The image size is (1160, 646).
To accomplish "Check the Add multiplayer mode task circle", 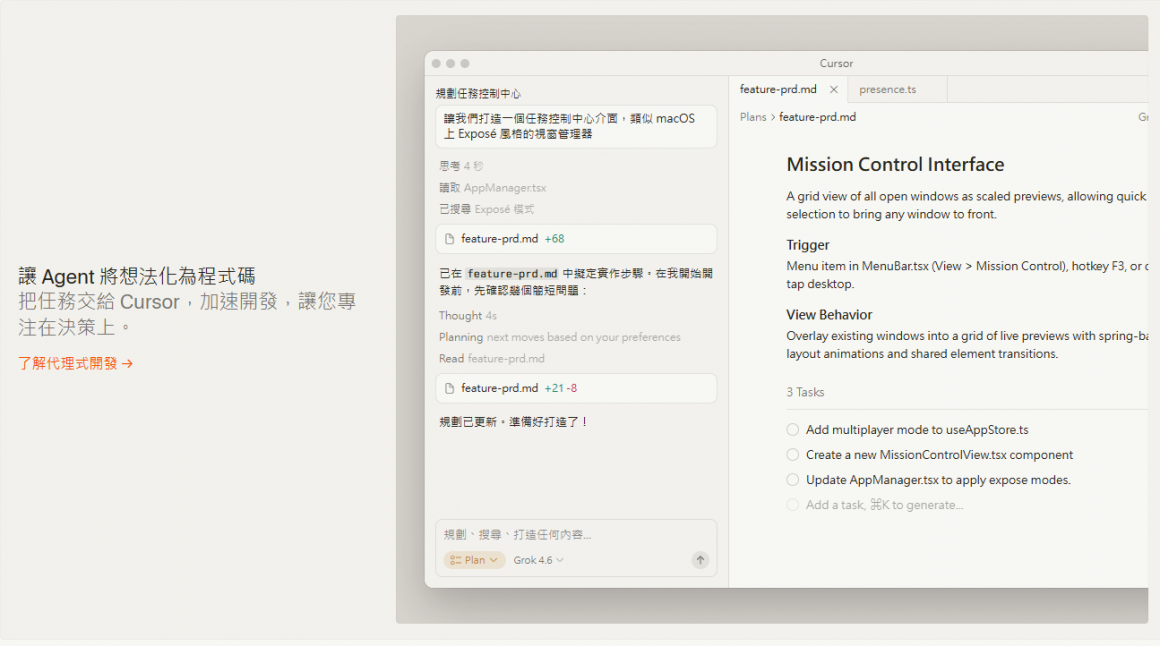I will point(792,429).
